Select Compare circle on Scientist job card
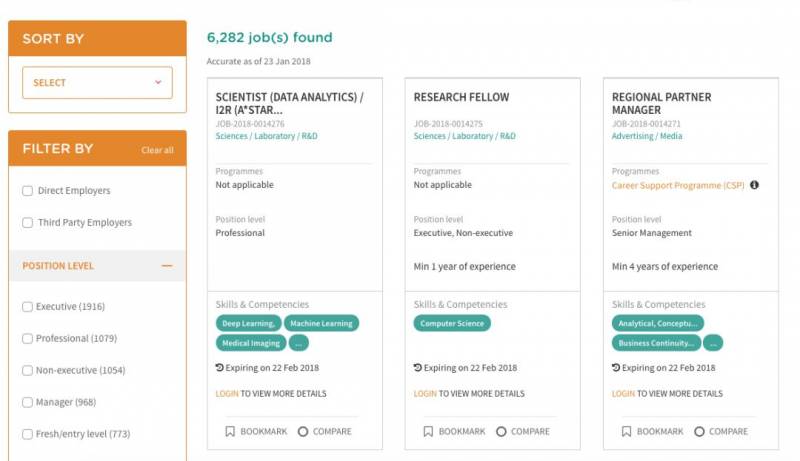 coord(303,432)
